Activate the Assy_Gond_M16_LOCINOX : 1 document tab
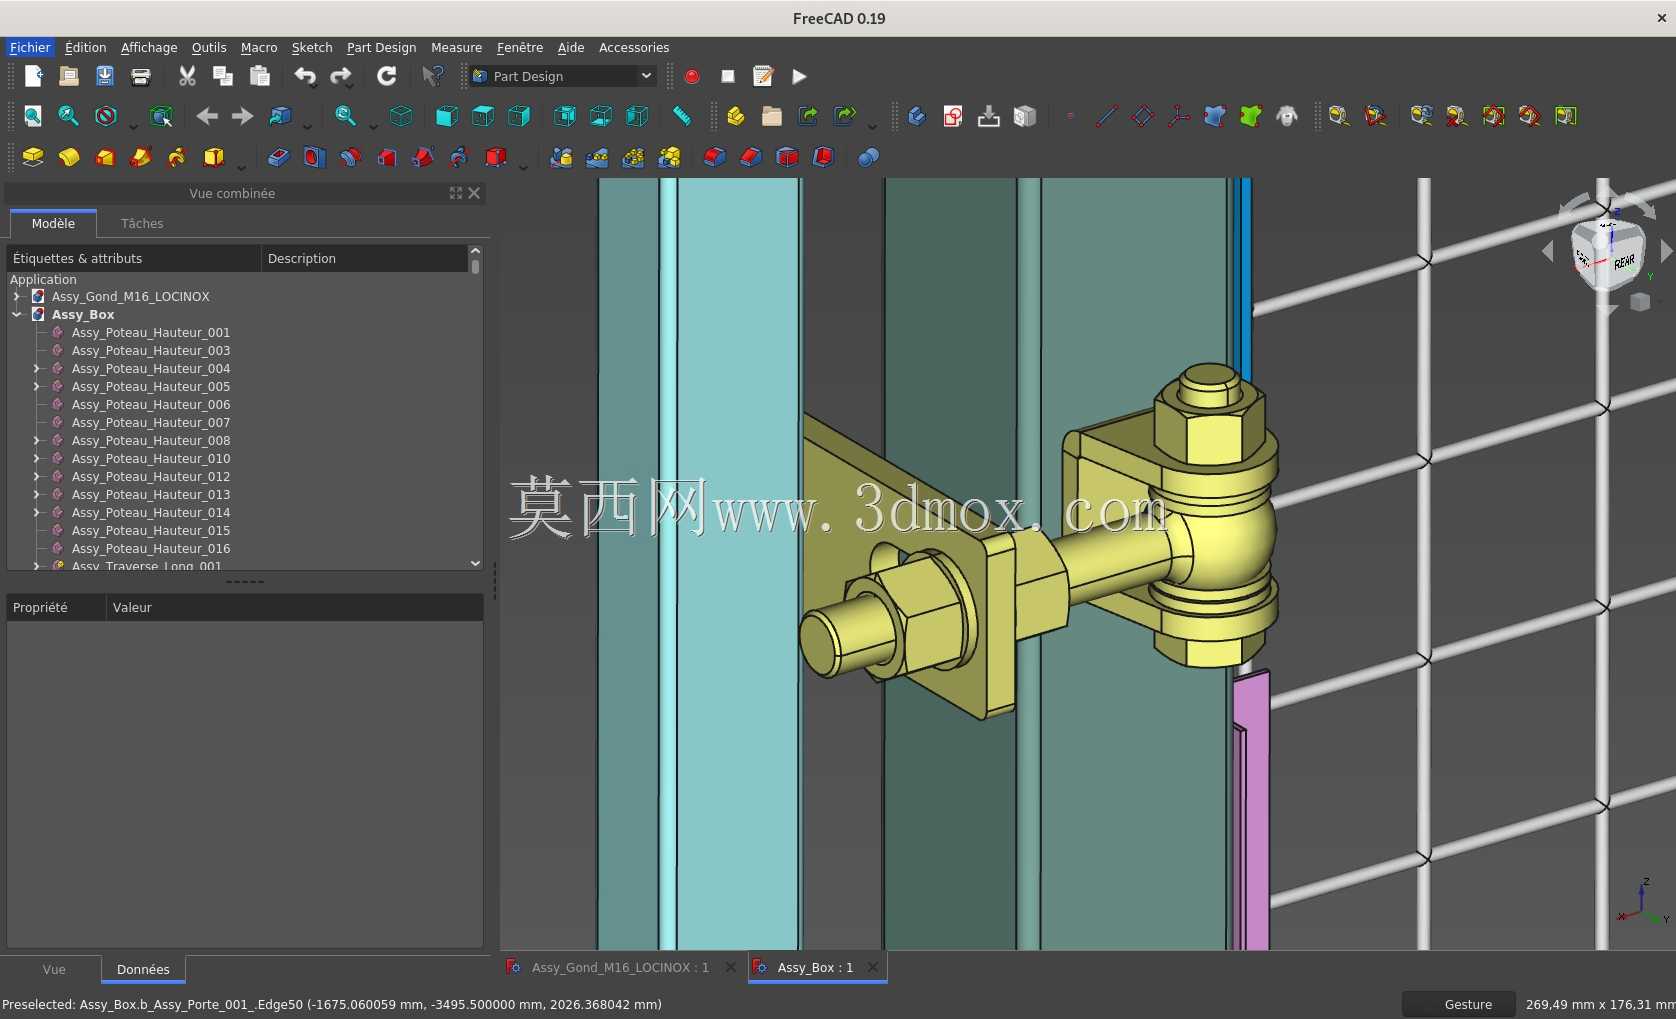Screen dimensions: 1676x1019 620,968
